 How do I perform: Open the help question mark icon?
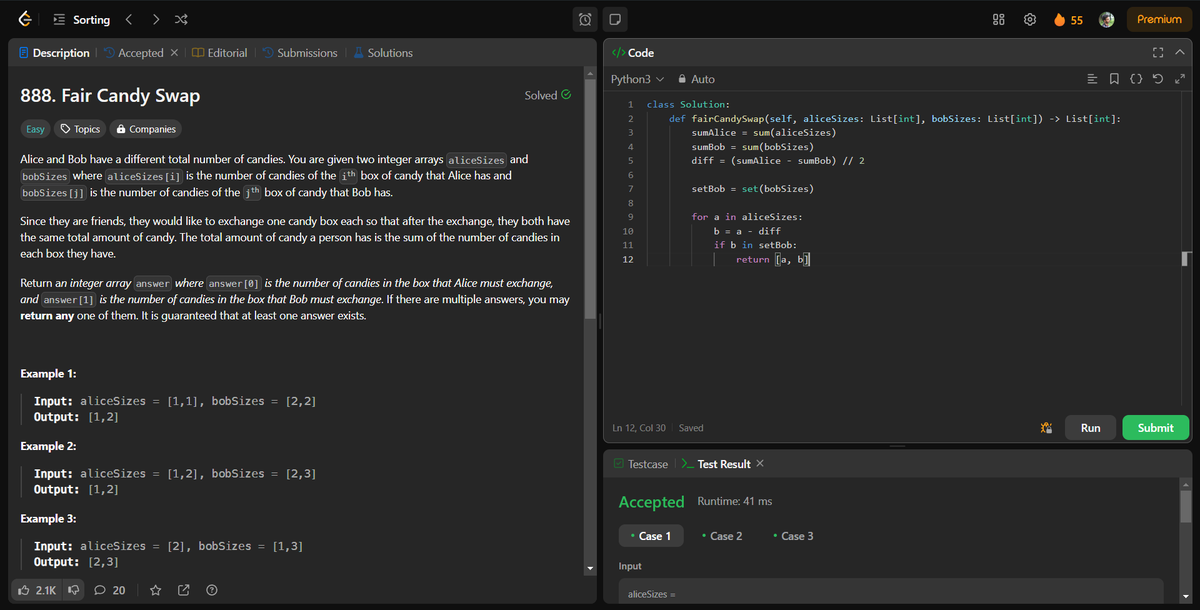(x=212, y=590)
